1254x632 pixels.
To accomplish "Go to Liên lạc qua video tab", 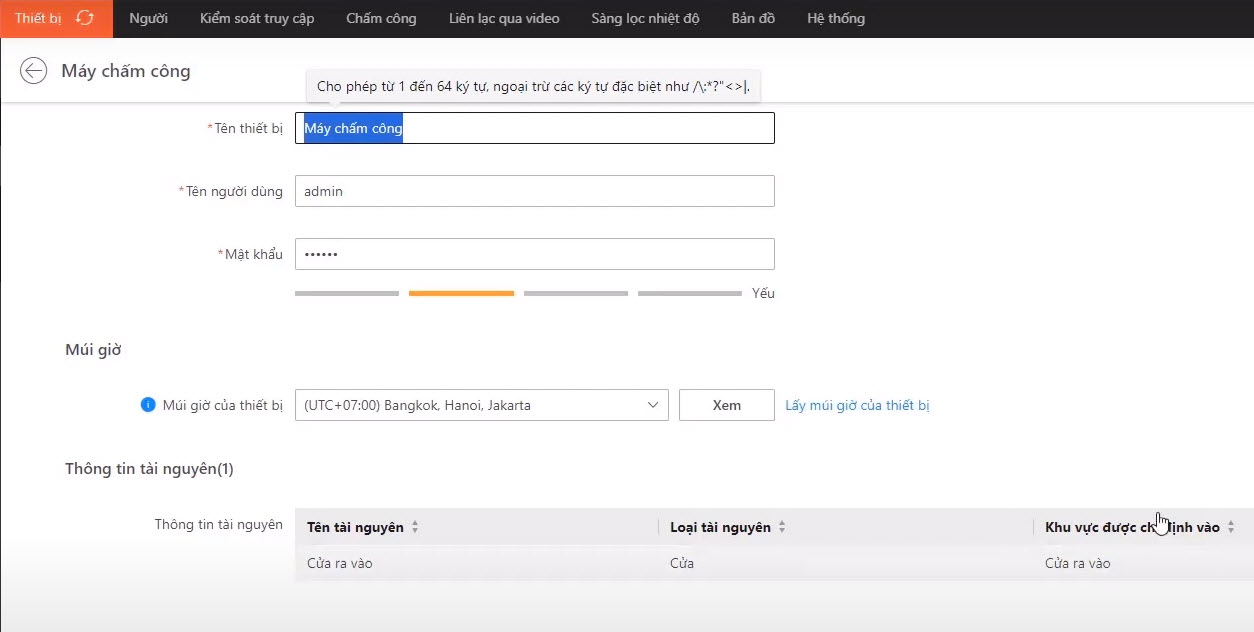I will [504, 18].
